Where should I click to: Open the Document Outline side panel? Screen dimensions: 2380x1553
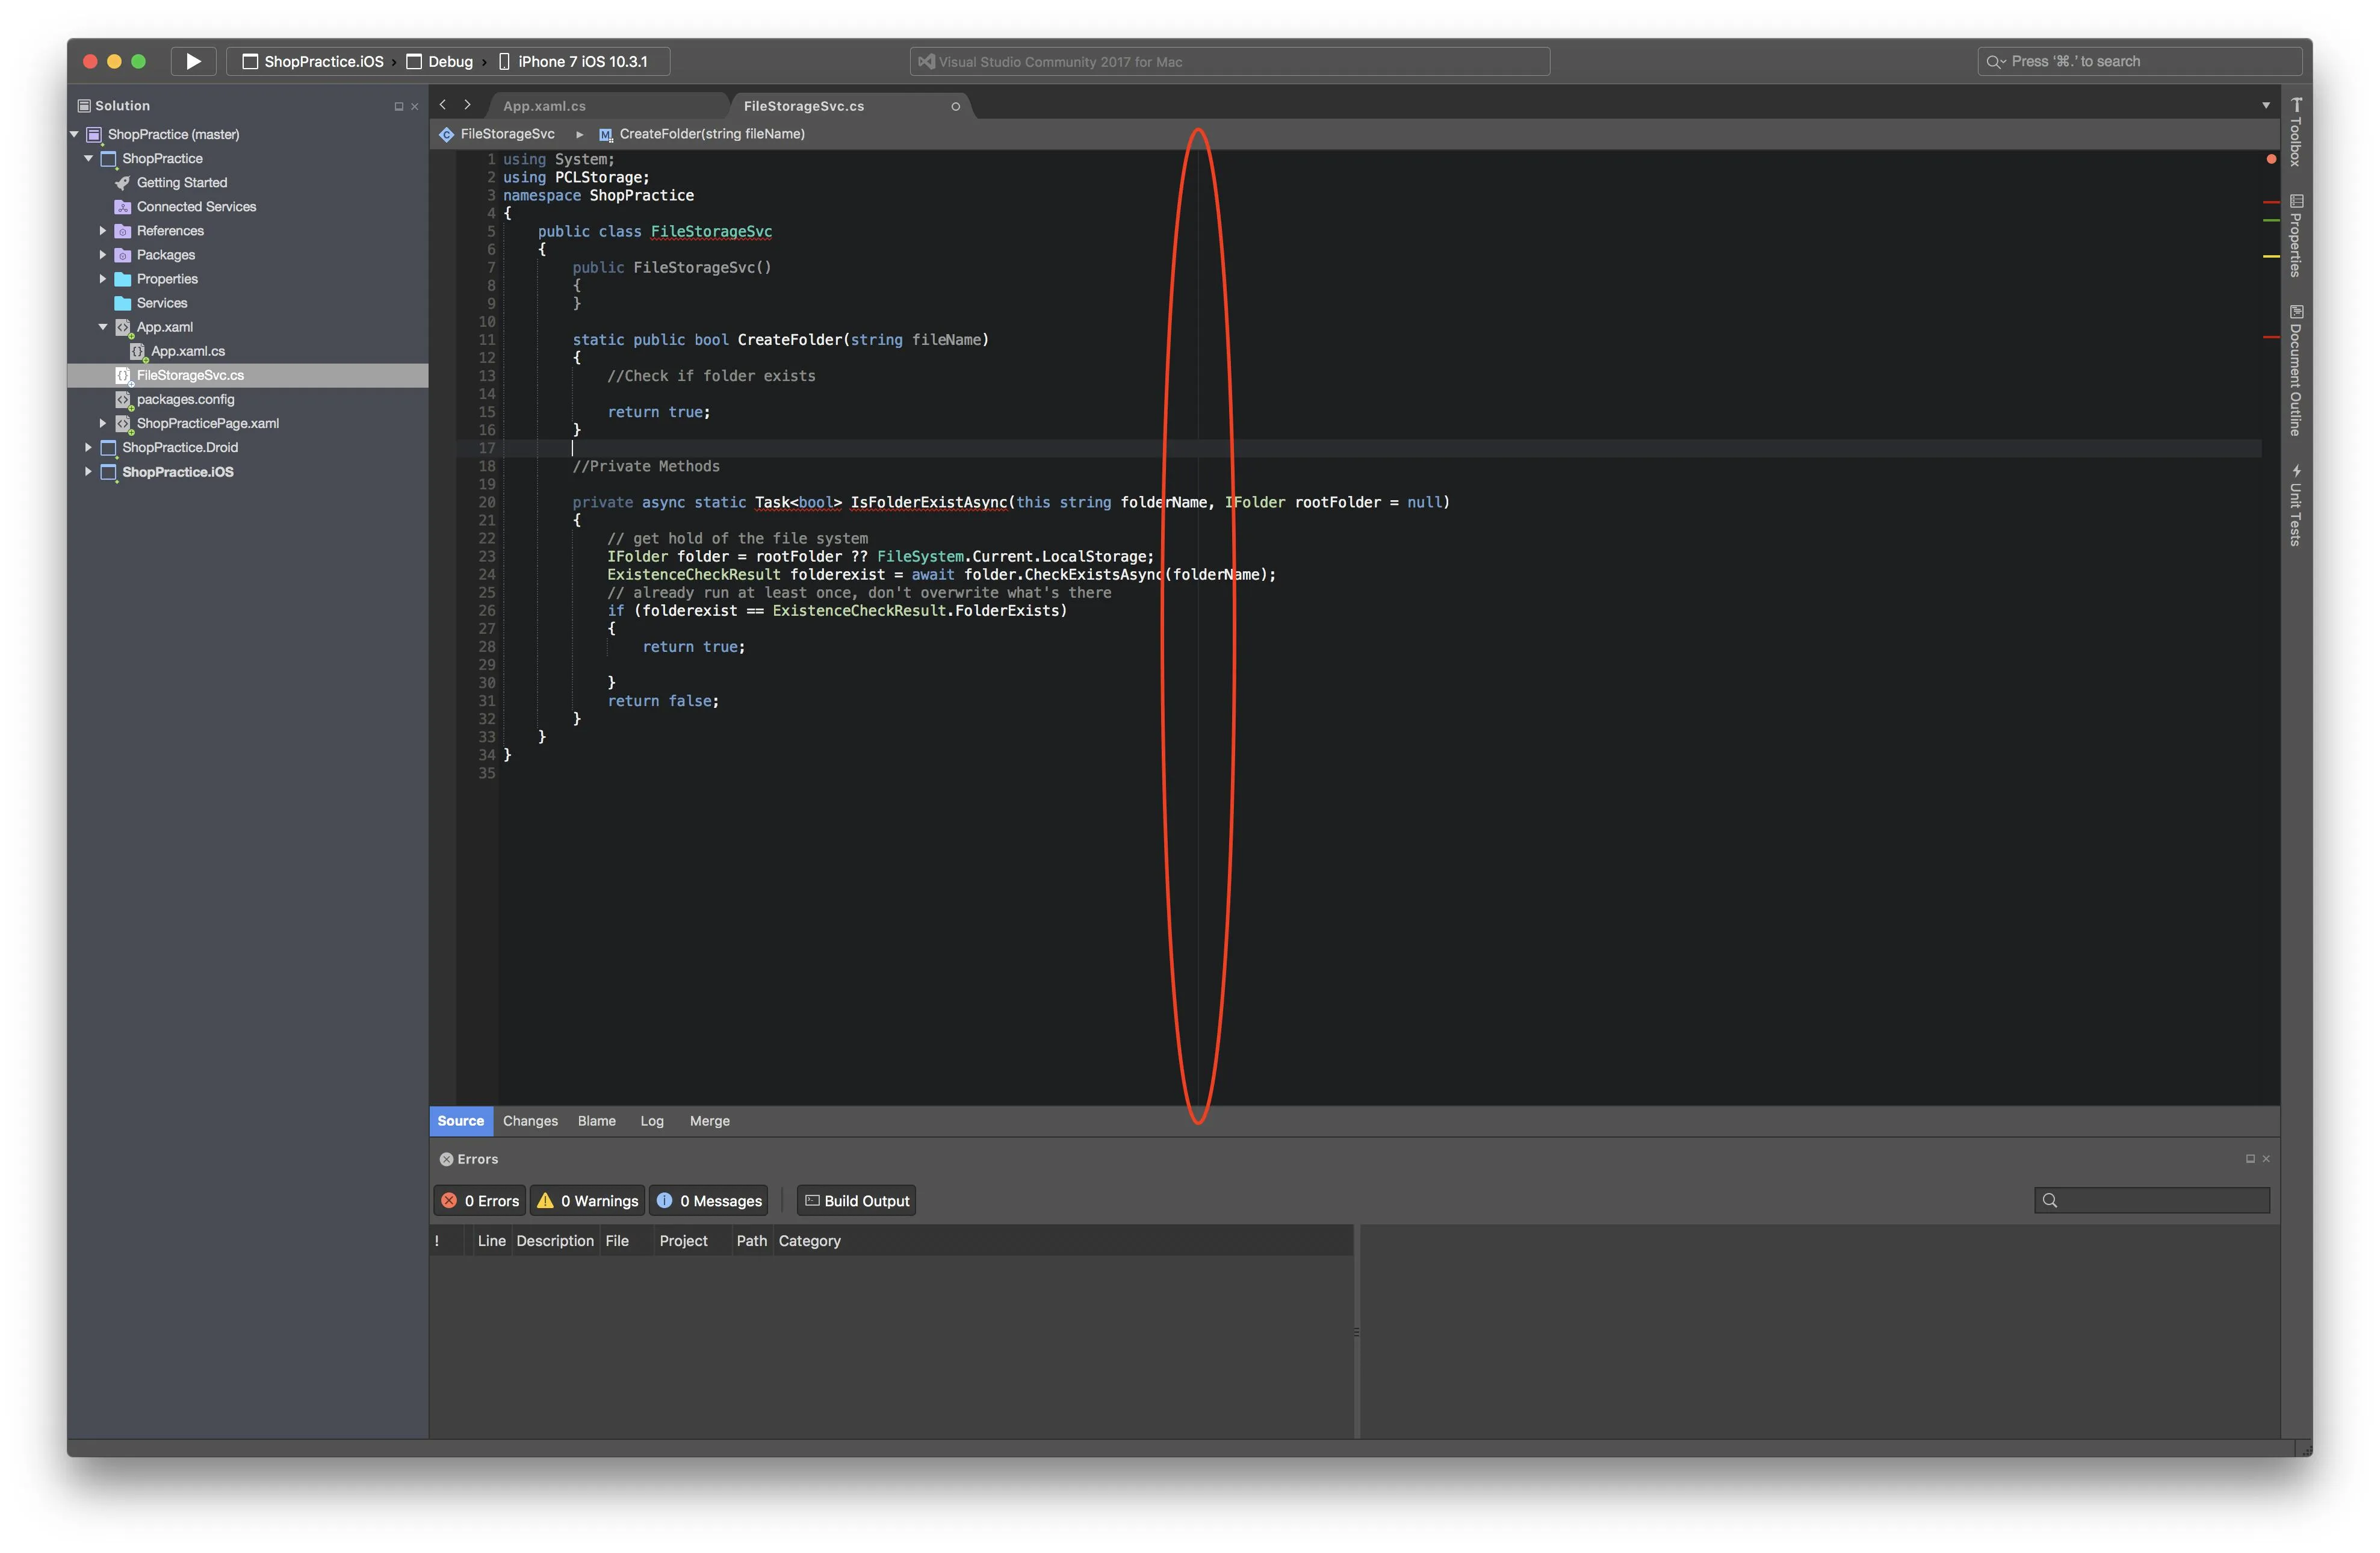pyautogui.click(x=2296, y=371)
